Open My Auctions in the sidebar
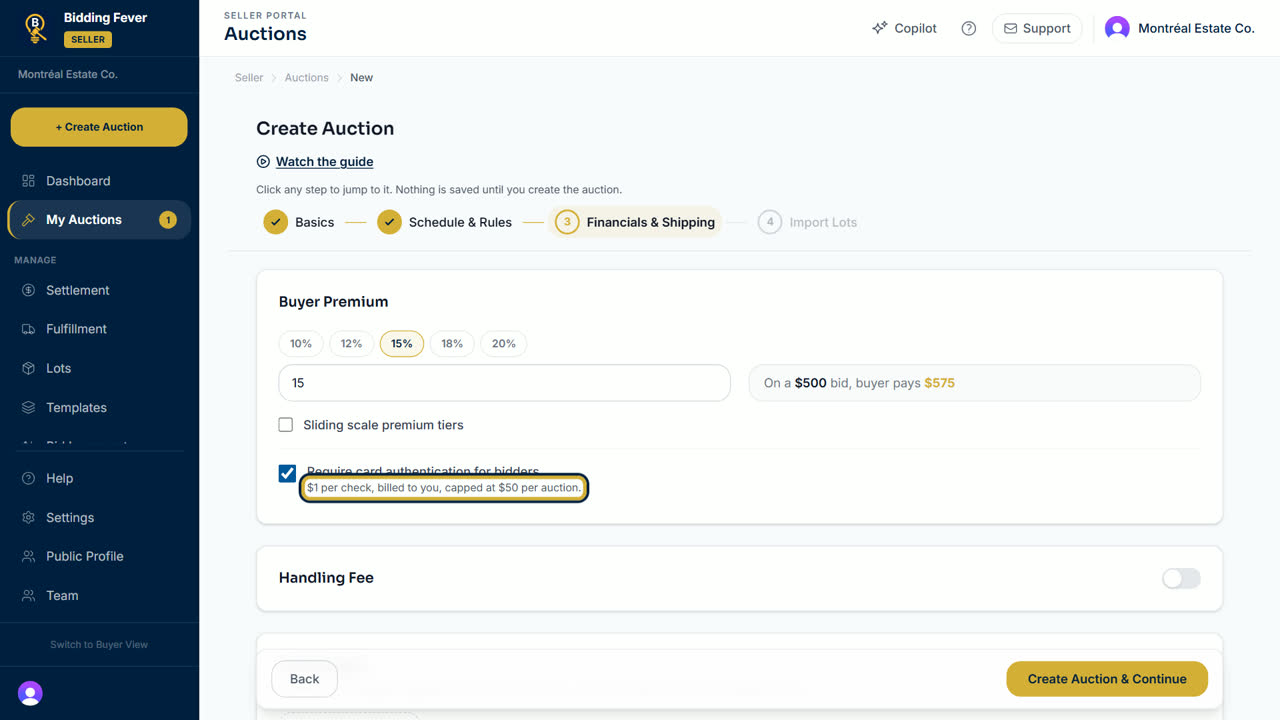1280x720 pixels. [x=99, y=220]
